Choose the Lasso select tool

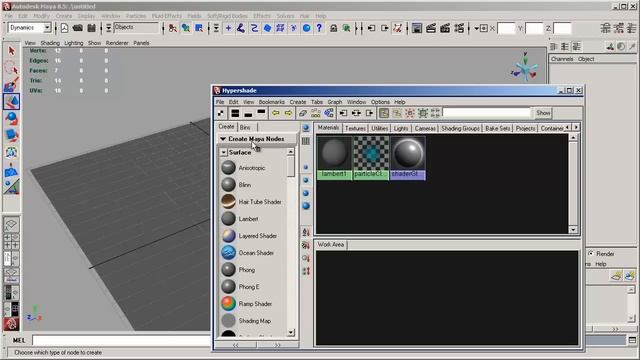(11, 67)
